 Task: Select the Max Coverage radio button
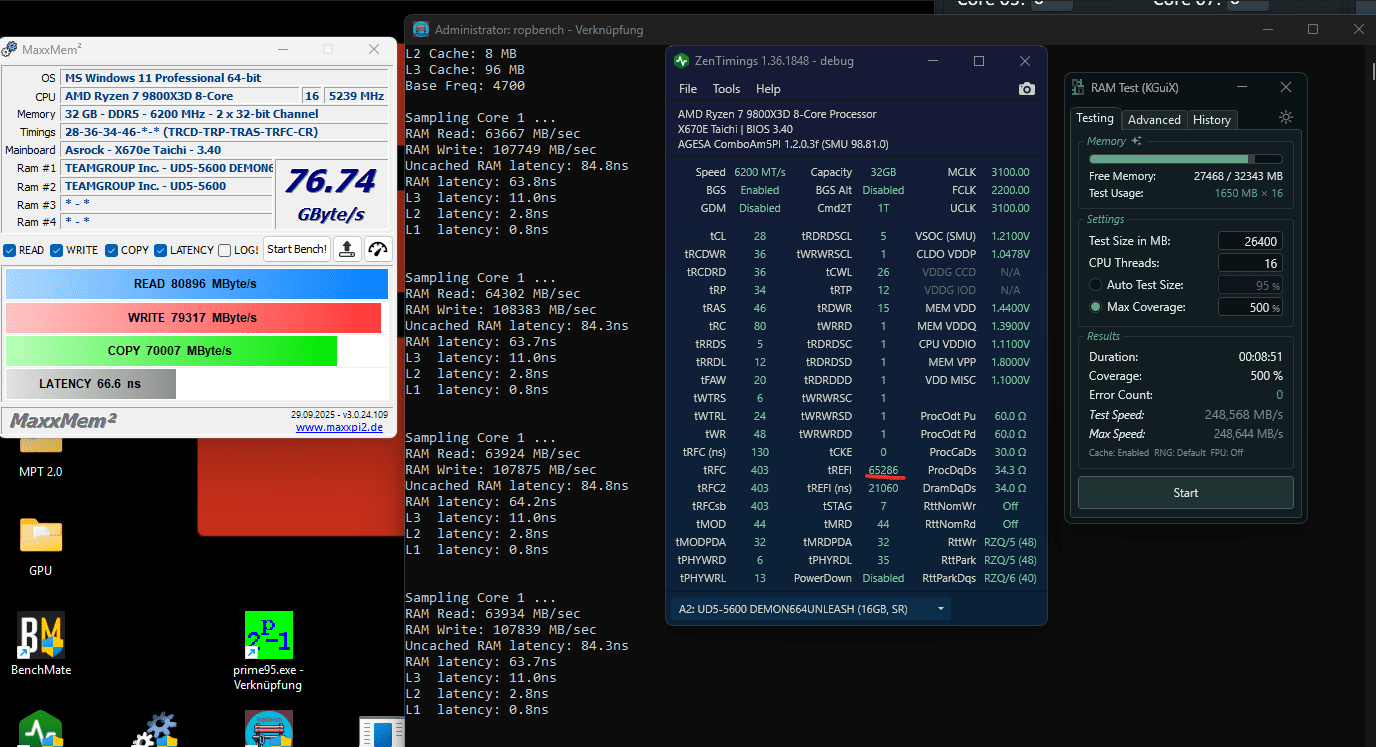pos(1096,307)
